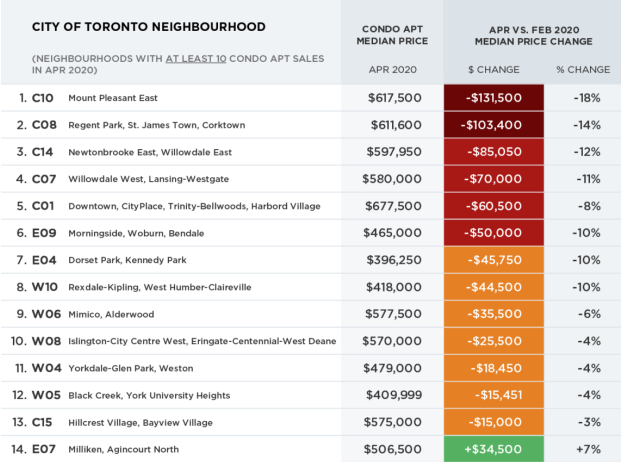Click the City of Toronto Neighbourhood heading

click(x=149, y=27)
